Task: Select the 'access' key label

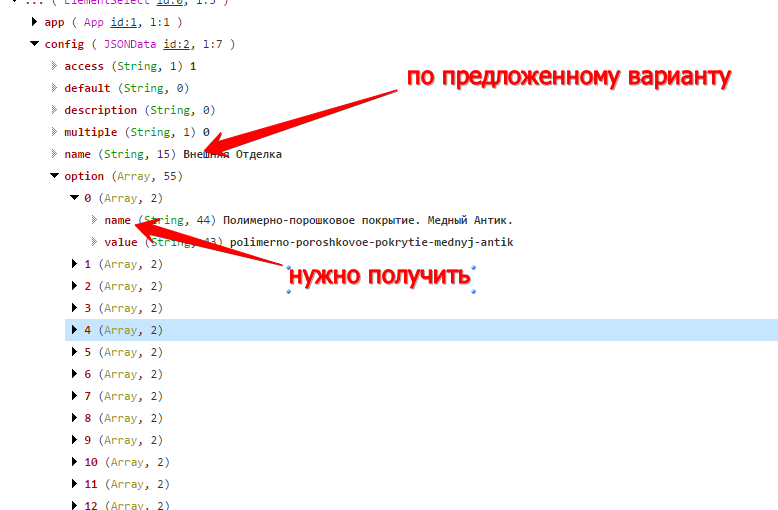Action: 84,66
